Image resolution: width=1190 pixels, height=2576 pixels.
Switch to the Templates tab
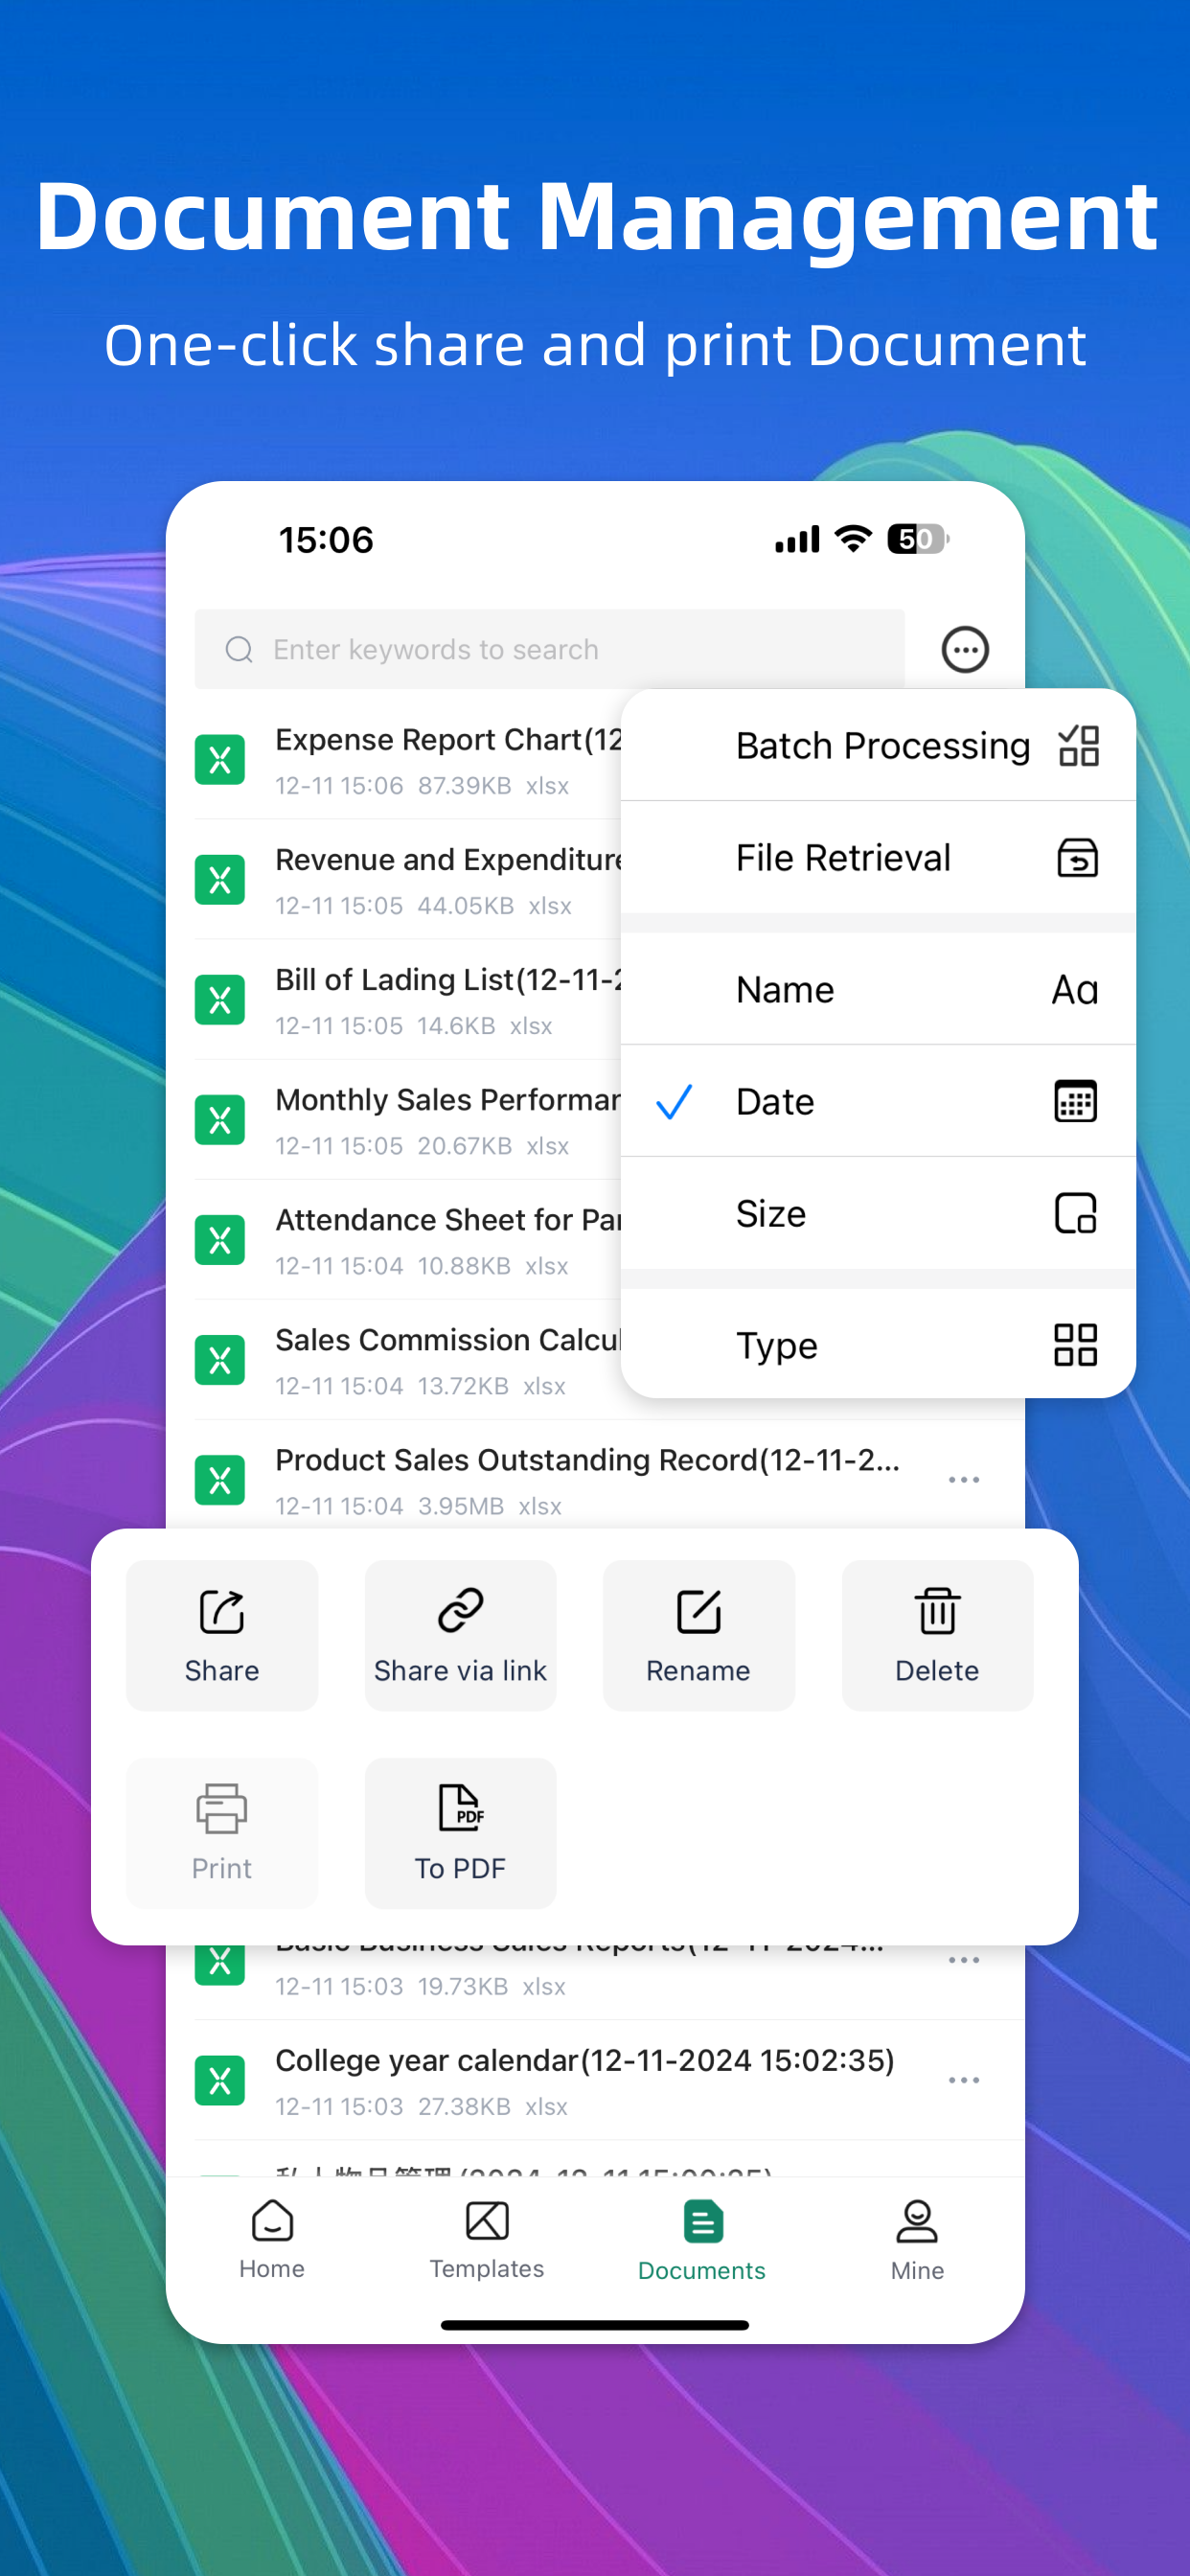pyautogui.click(x=487, y=2240)
